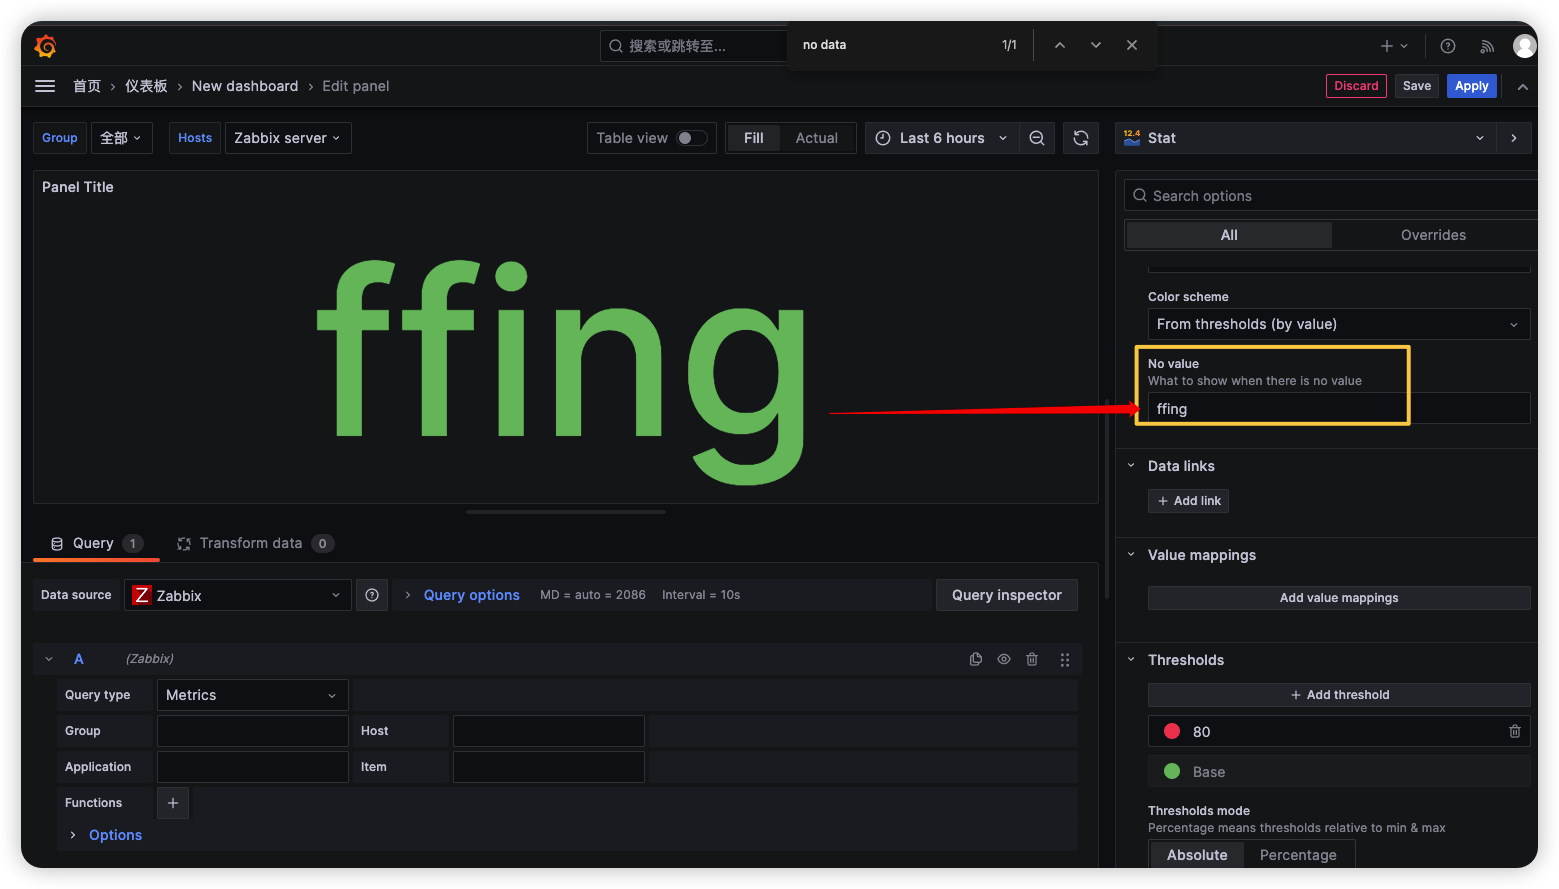This screenshot has width=1559, height=889.
Task: Remove the 80 threshold with trash icon
Action: coord(1514,732)
